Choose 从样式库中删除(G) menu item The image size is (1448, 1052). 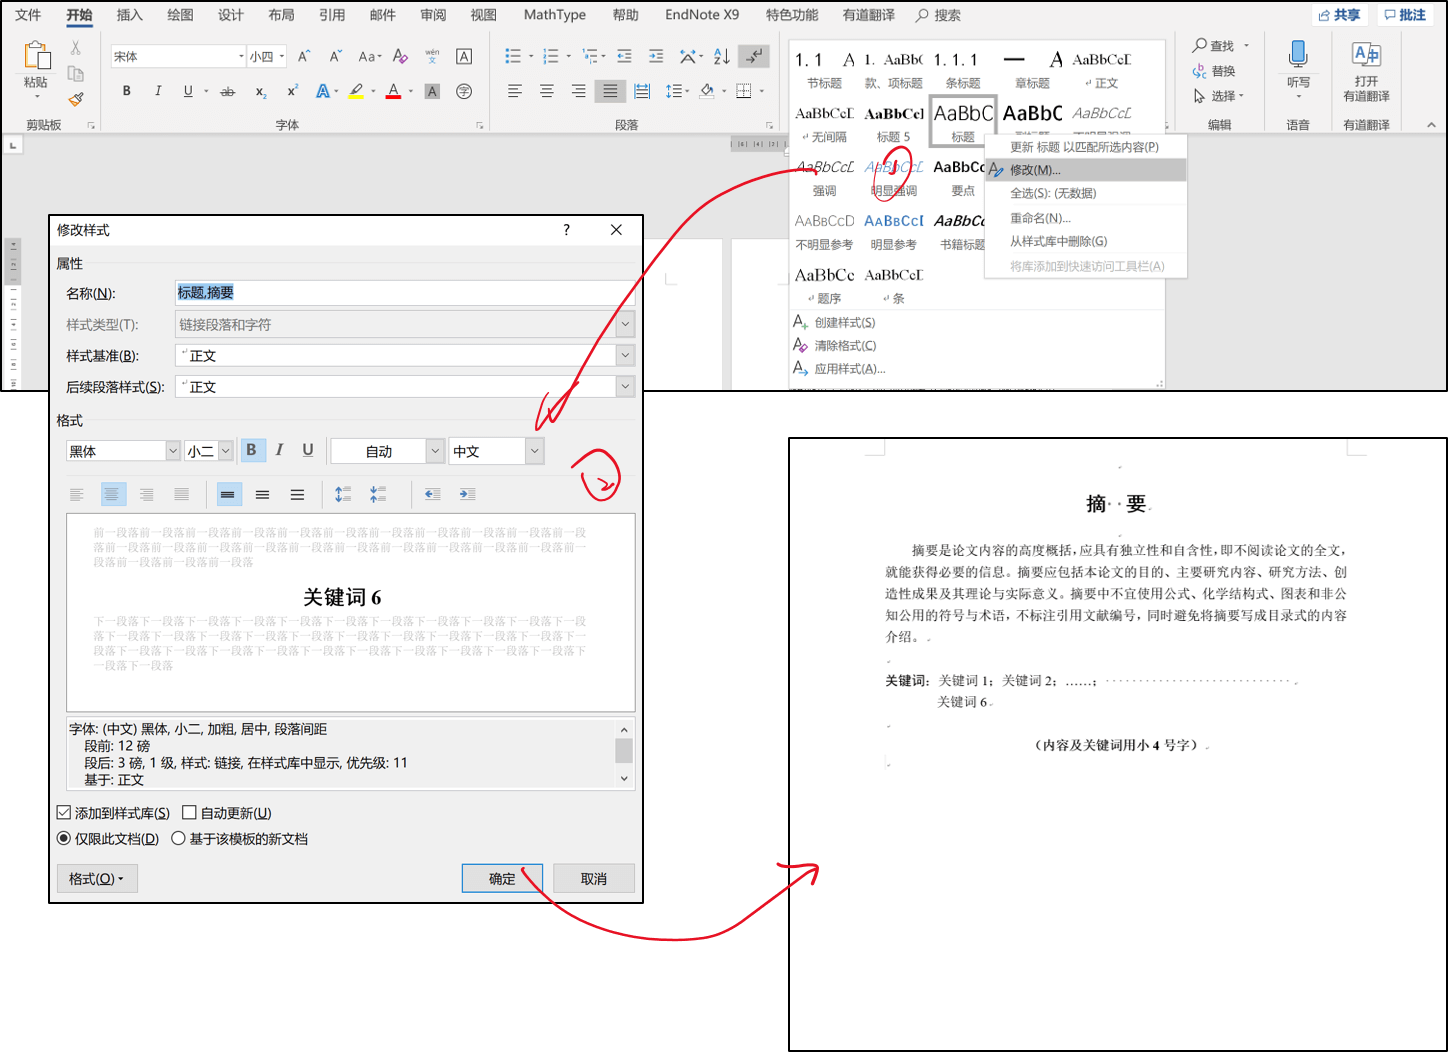click(x=1086, y=241)
